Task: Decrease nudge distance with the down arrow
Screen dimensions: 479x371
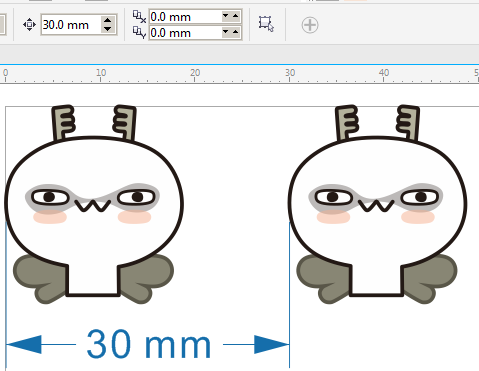Action: pos(108,29)
